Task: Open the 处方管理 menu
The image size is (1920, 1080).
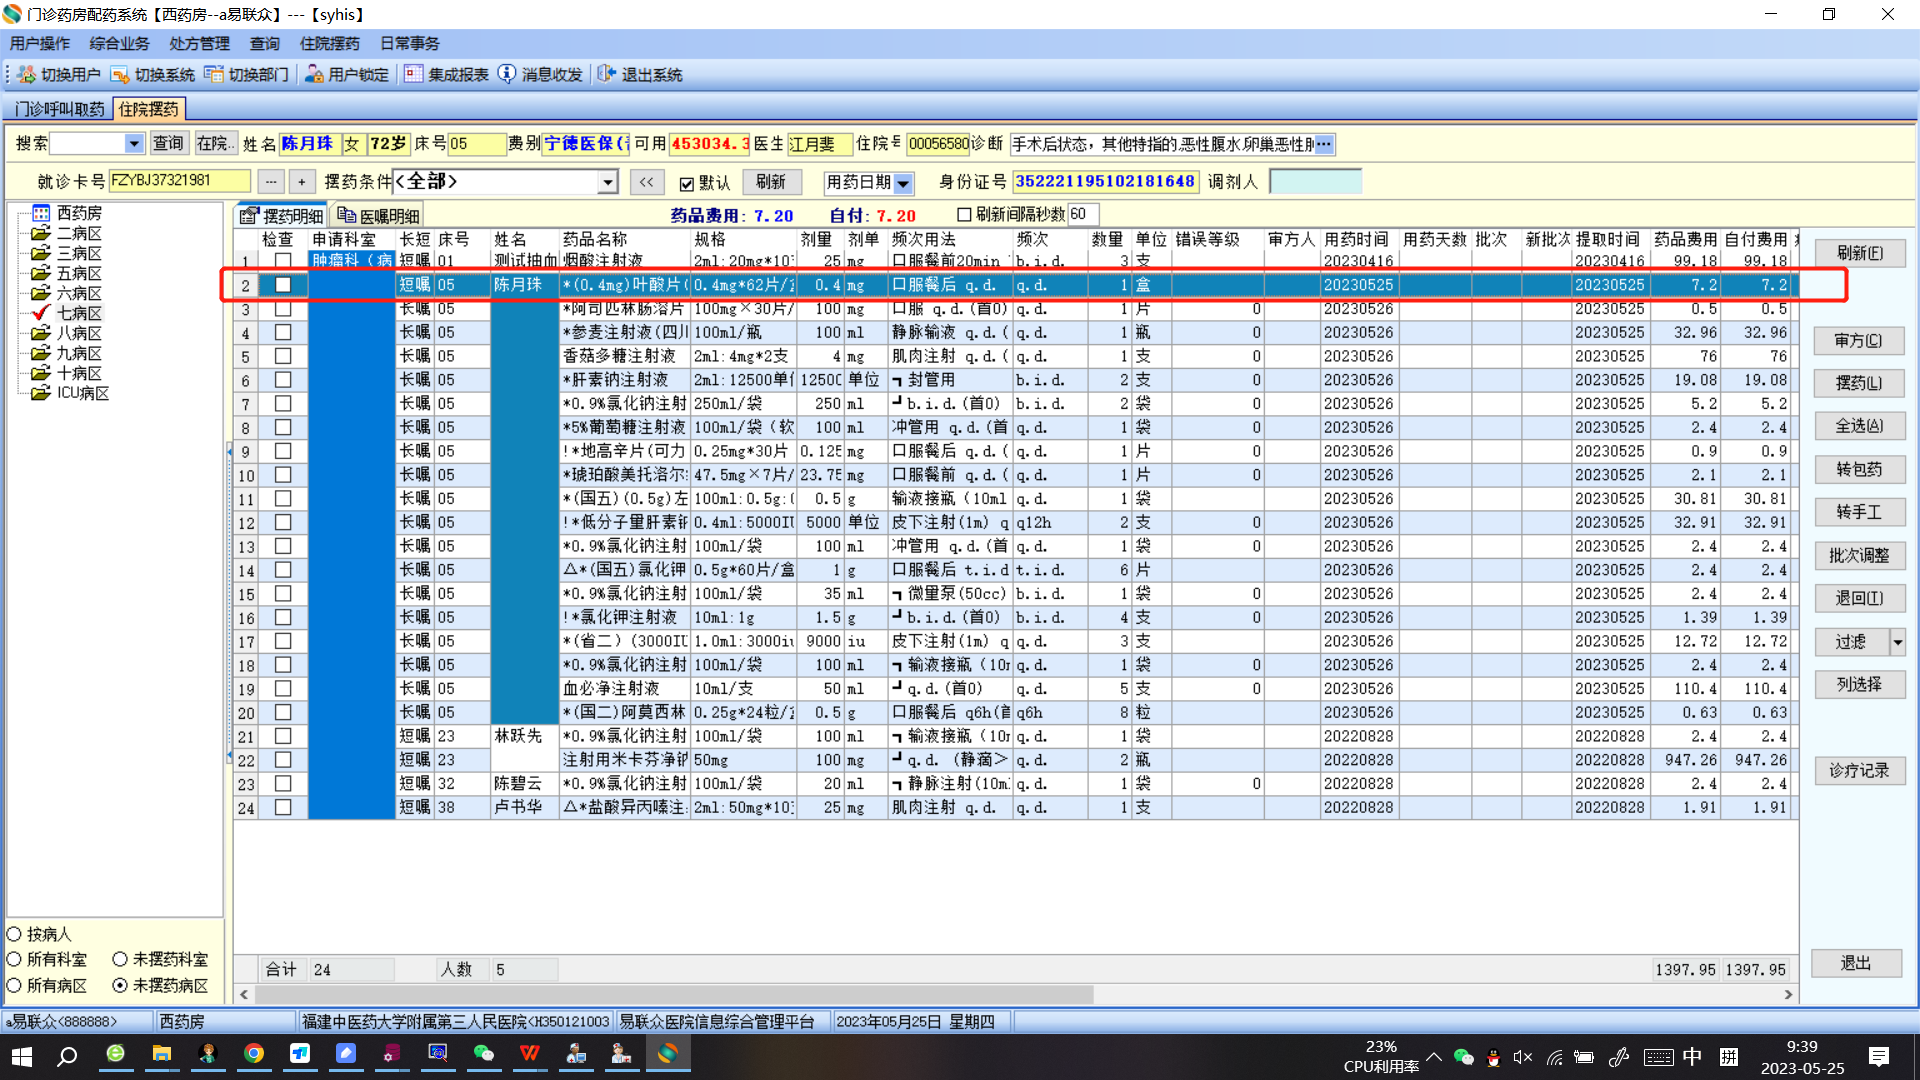Action: coord(199,43)
